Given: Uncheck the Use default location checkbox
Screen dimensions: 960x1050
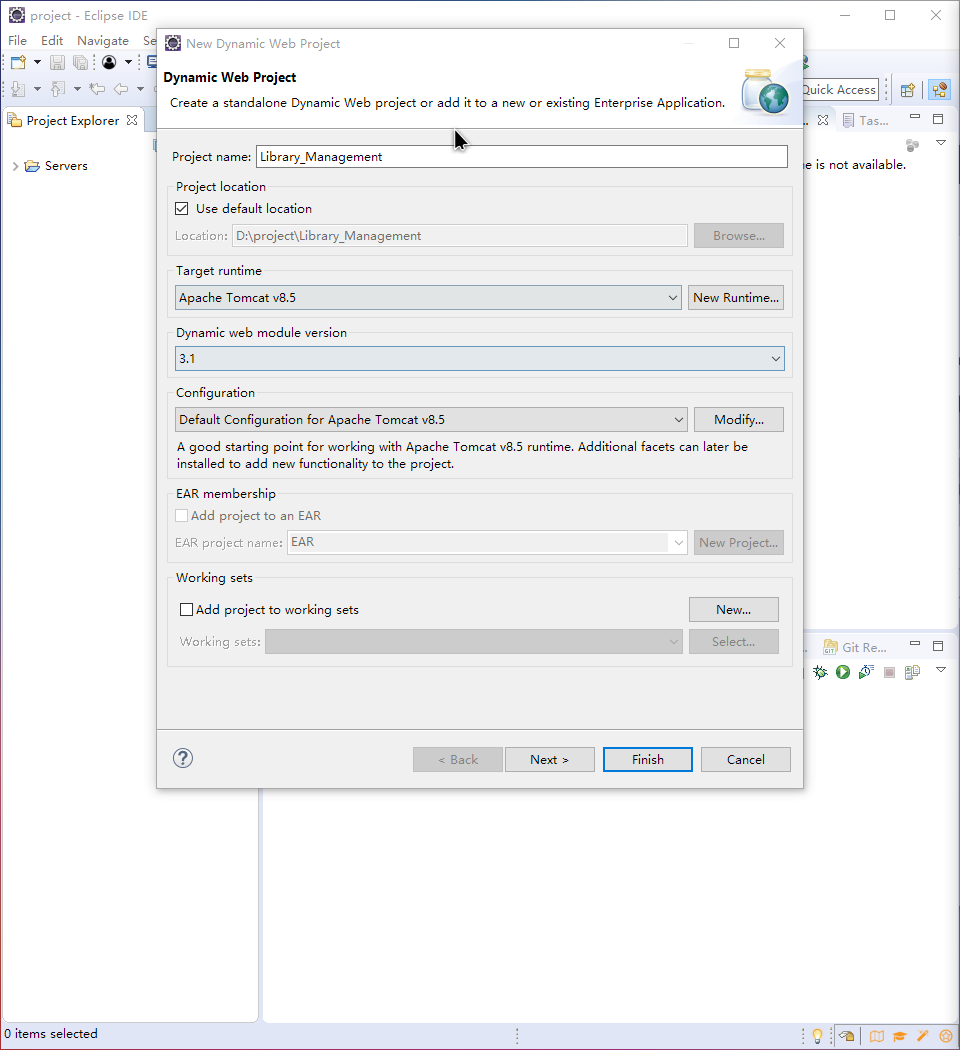Looking at the screenshot, I should click(181, 208).
